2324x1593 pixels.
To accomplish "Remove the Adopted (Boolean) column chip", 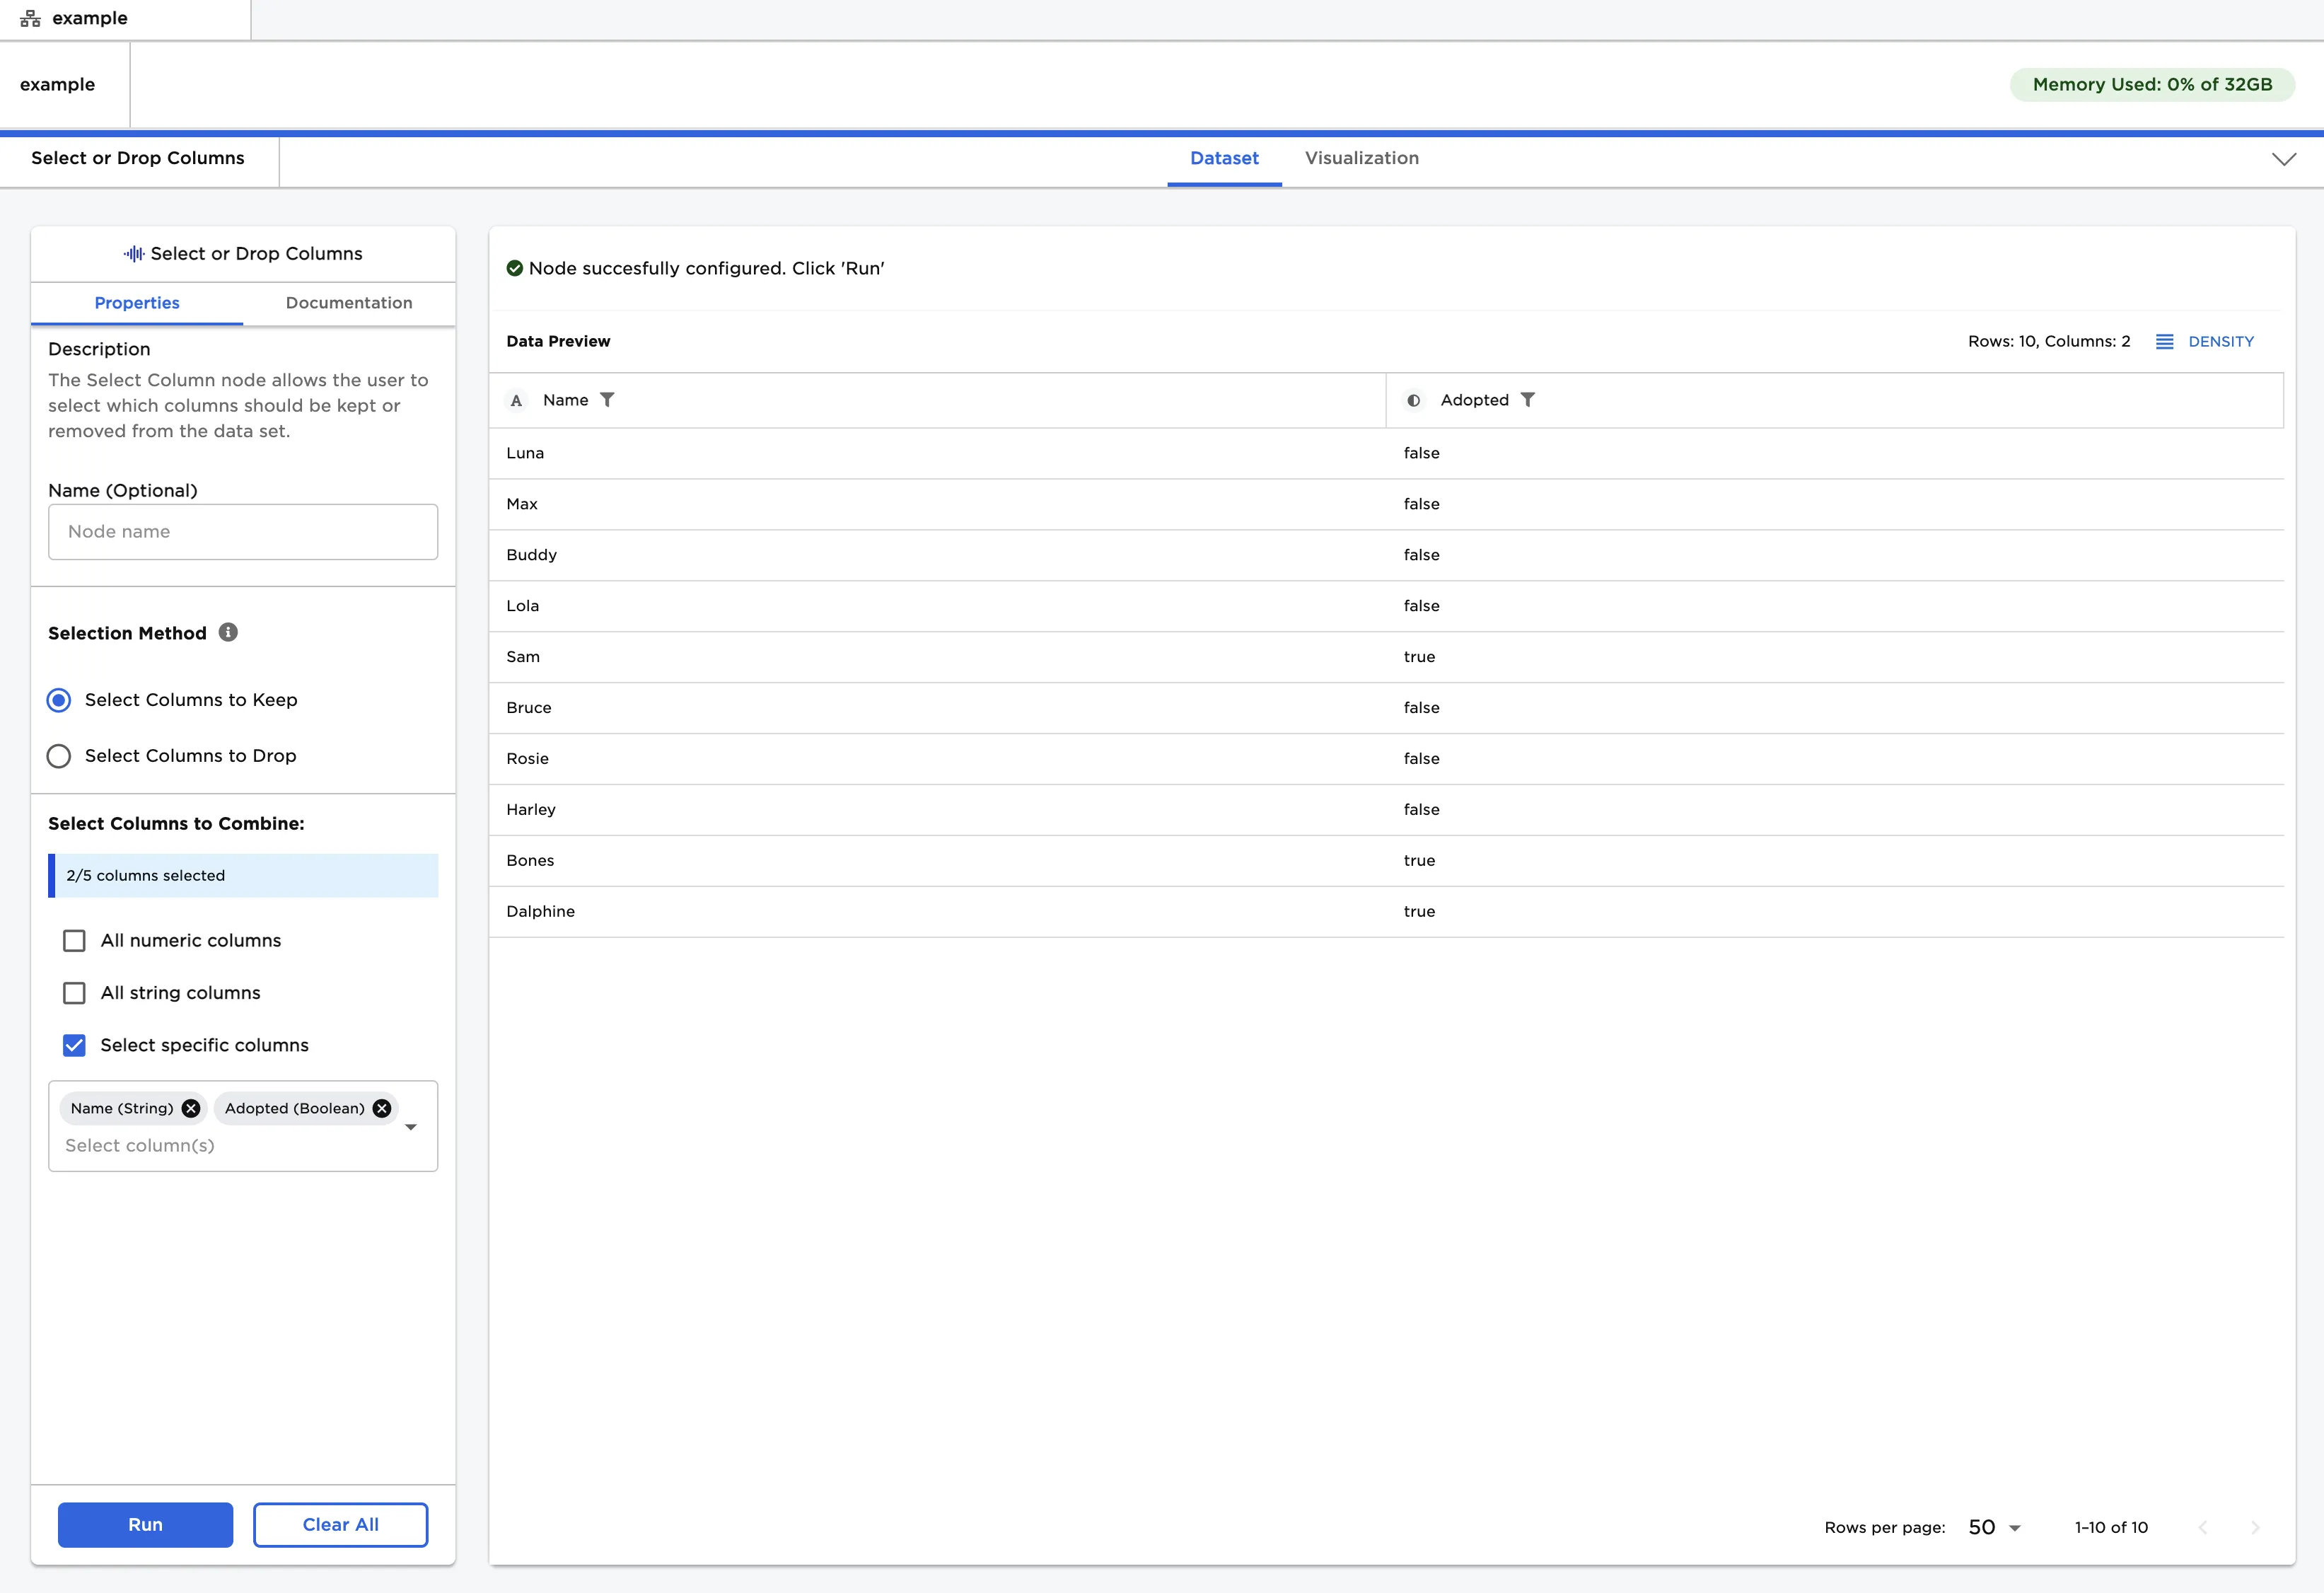I will click(381, 1108).
